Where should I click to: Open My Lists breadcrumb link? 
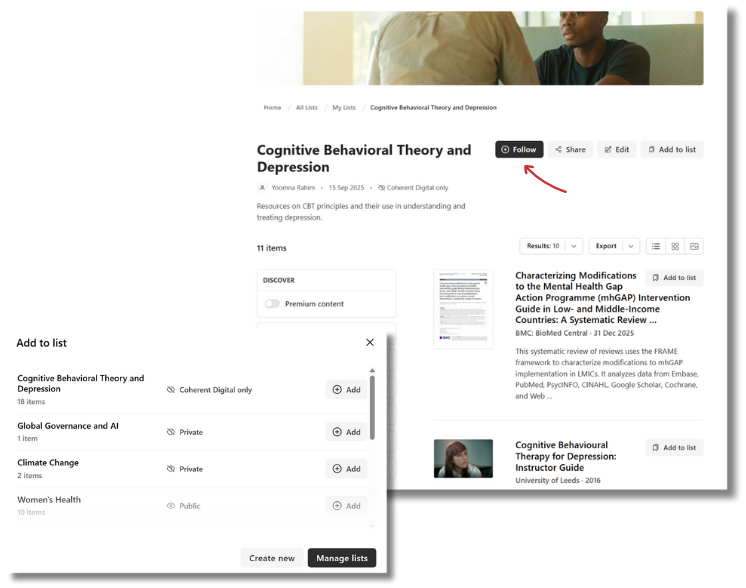point(343,108)
